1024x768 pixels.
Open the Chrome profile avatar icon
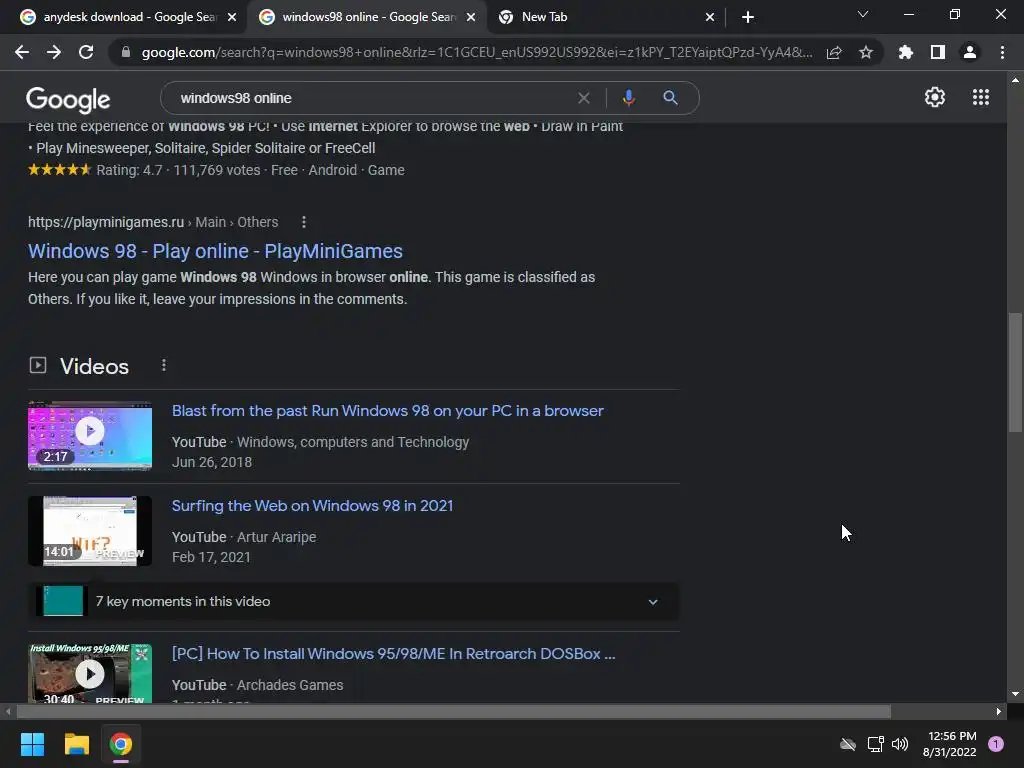[970, 52]
